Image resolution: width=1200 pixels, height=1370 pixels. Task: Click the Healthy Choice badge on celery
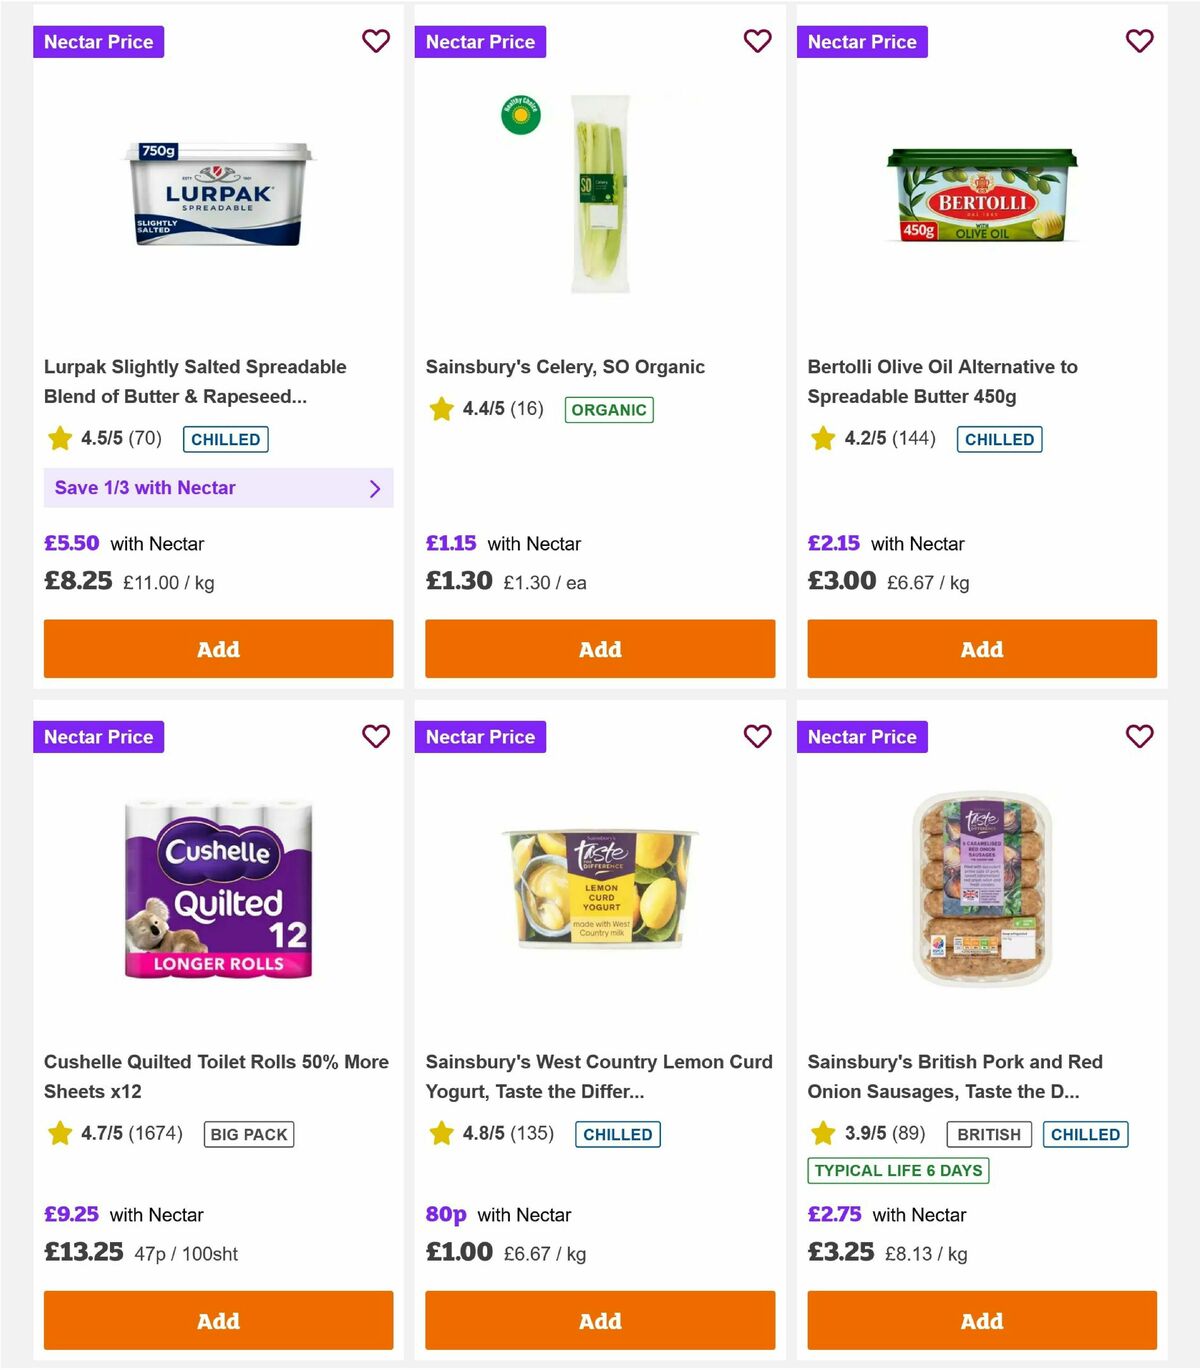point(520,114)
